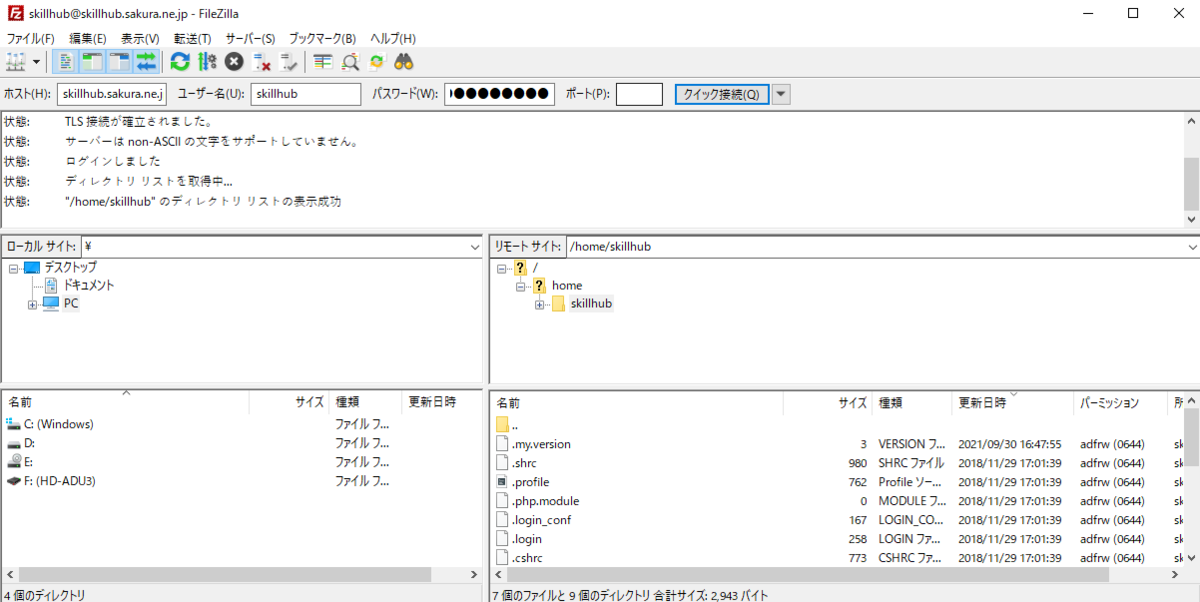The image size is (1200, 602).
Task: Search for files with binoculars icon
Action: click(404, 62)
